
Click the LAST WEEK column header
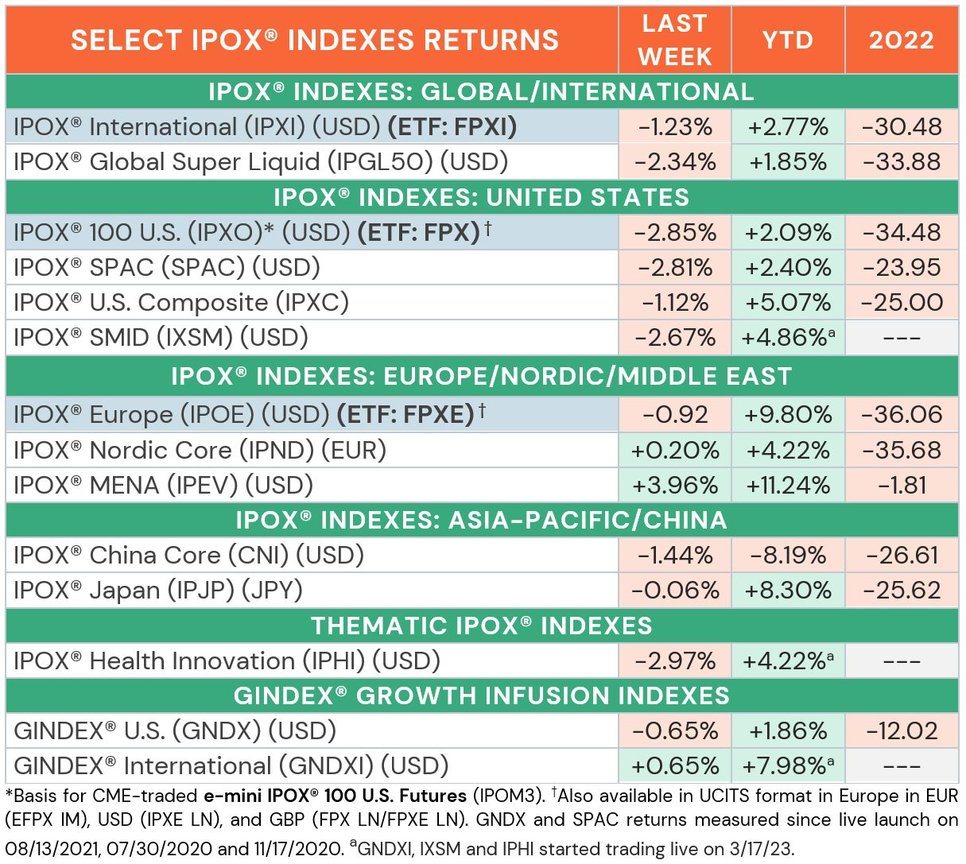point(675,39)
